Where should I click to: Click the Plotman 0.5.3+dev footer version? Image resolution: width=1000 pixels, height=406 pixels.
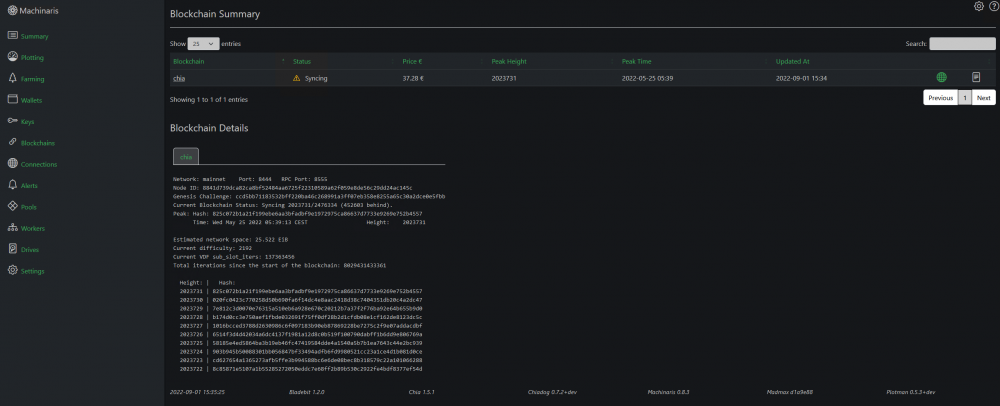911,392
